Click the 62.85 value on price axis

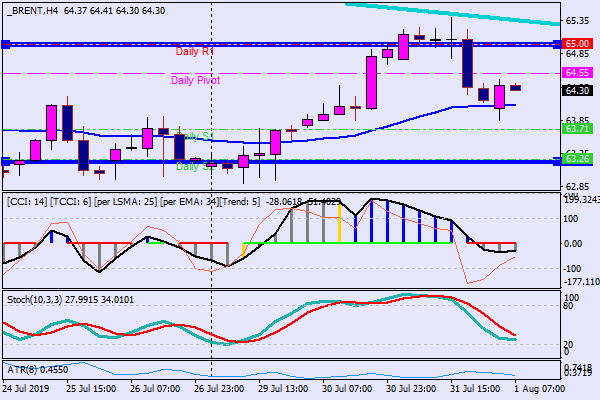coord(577,187)
